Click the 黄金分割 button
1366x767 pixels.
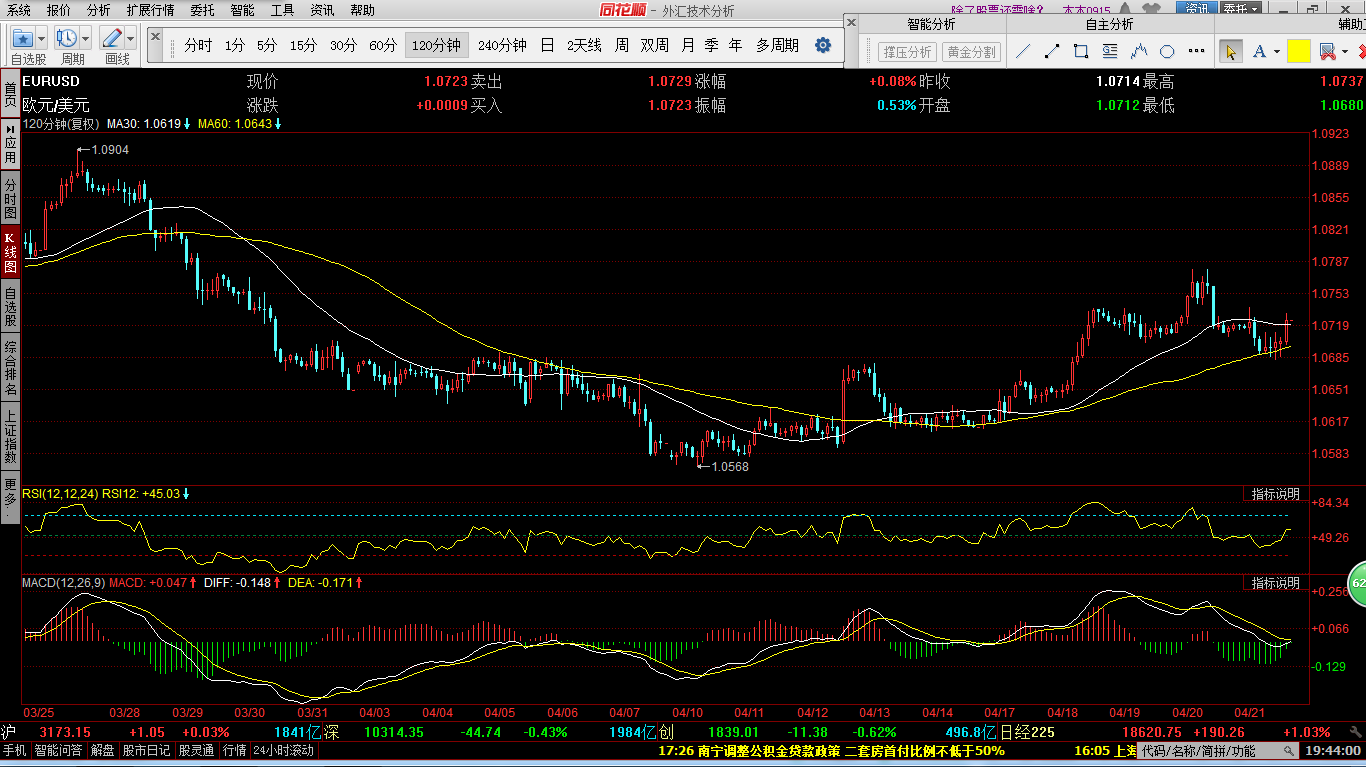tap(971, 52)
